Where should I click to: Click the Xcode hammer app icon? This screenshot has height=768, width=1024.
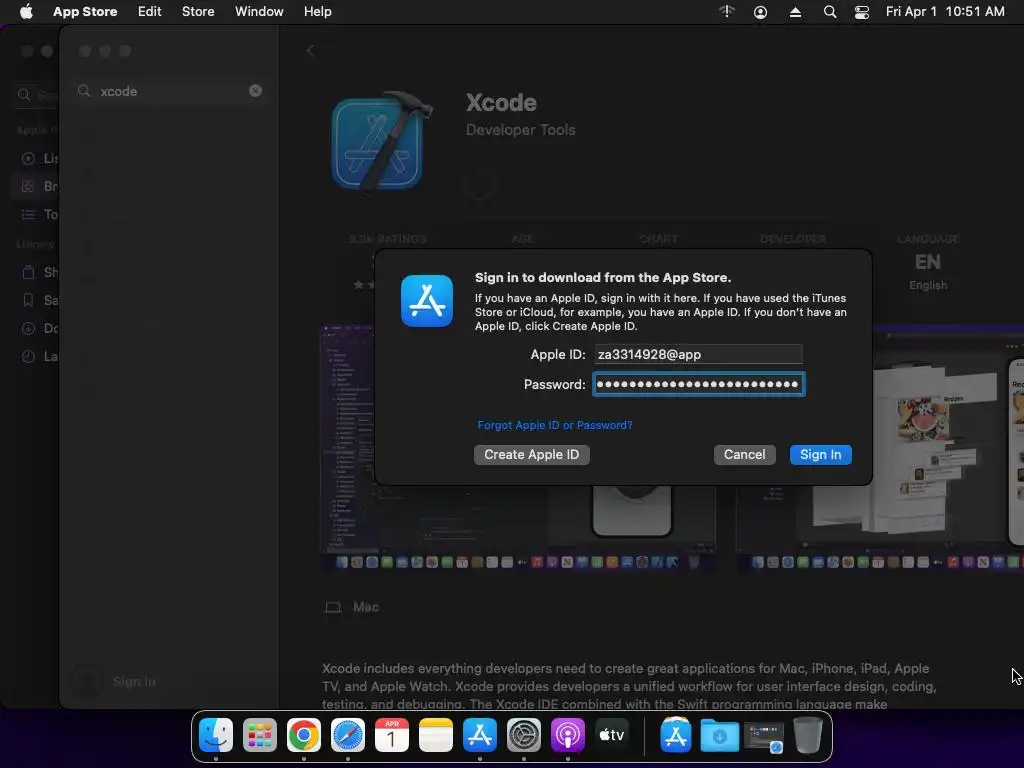pyautogui.click(x=381, y=141)
